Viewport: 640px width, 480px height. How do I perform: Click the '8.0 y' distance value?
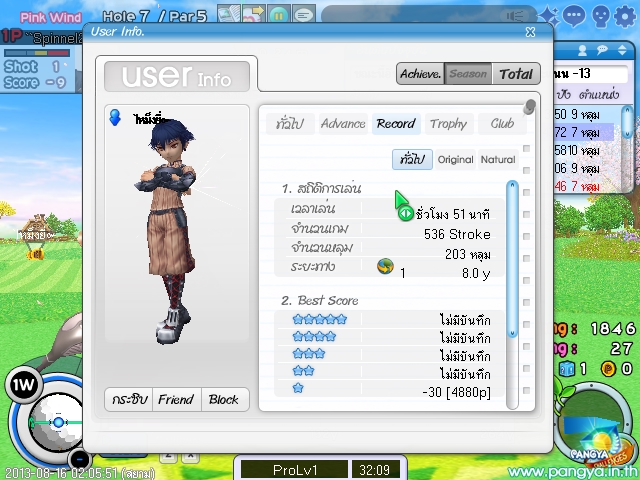[476, 273]
